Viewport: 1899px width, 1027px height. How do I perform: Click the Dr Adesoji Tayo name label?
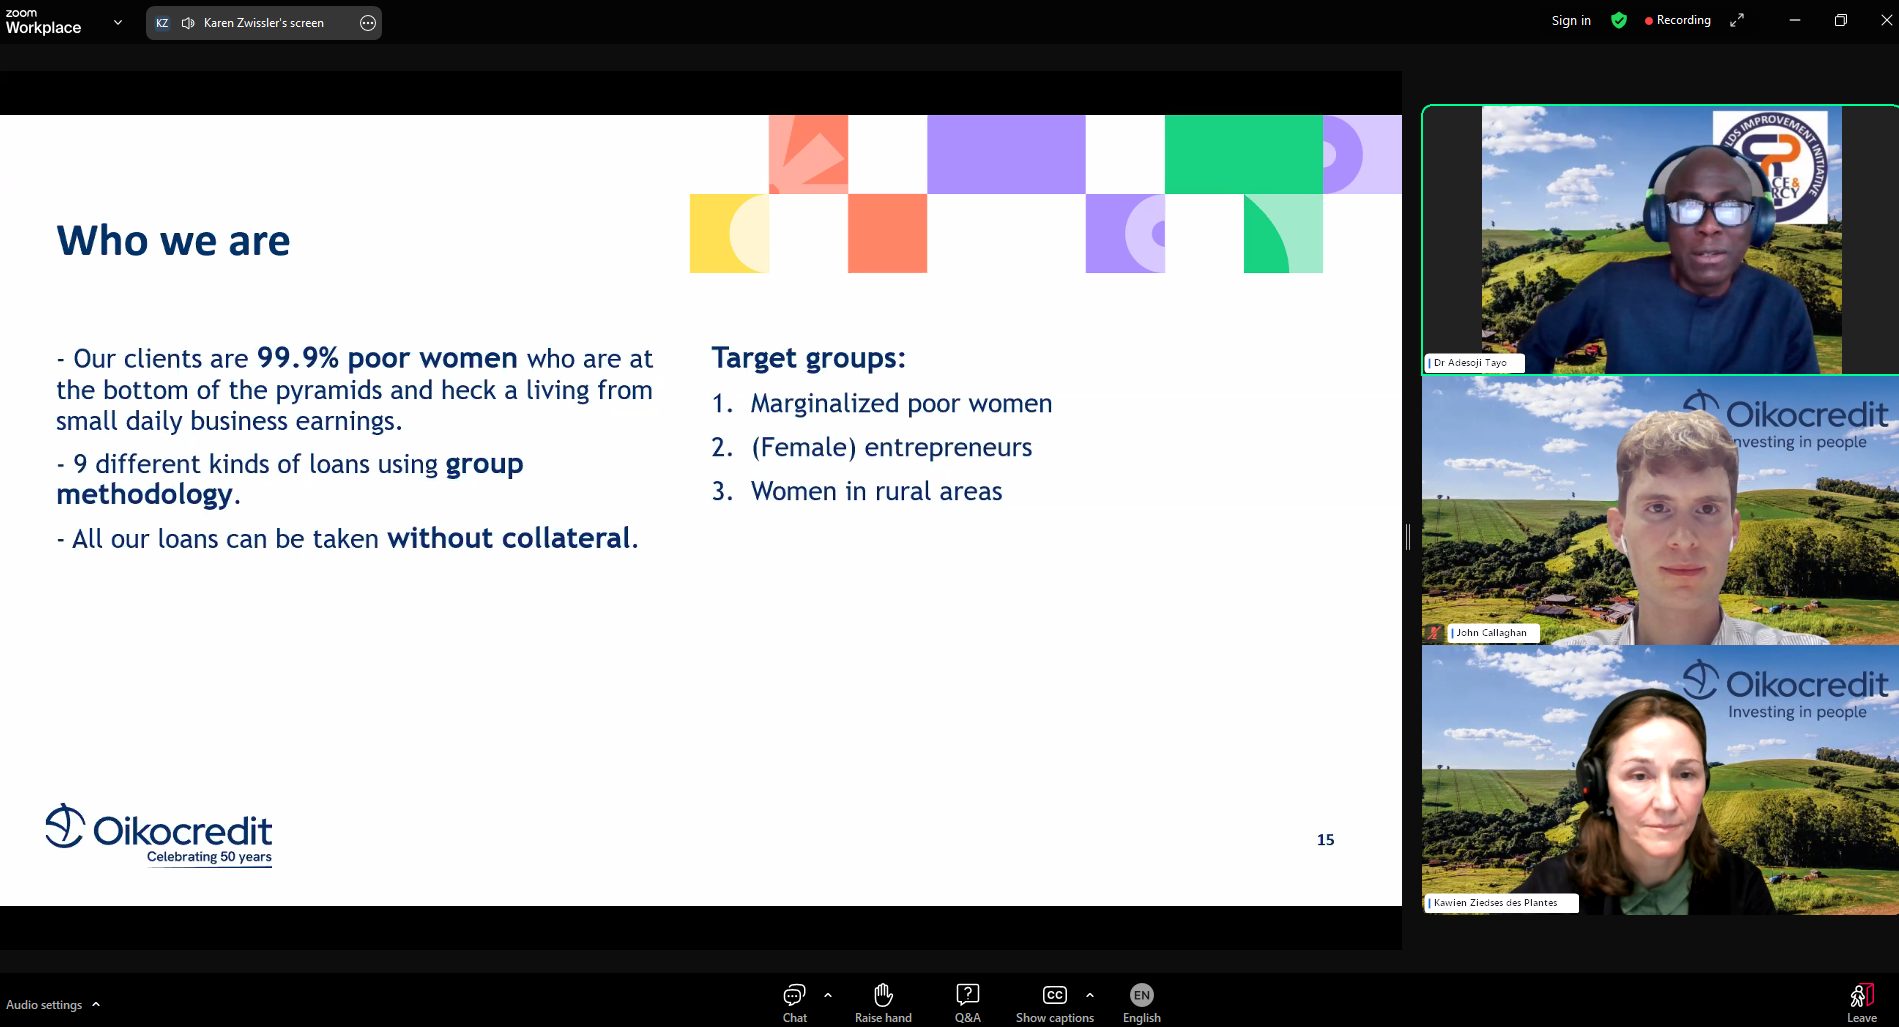pos(1474,363)
